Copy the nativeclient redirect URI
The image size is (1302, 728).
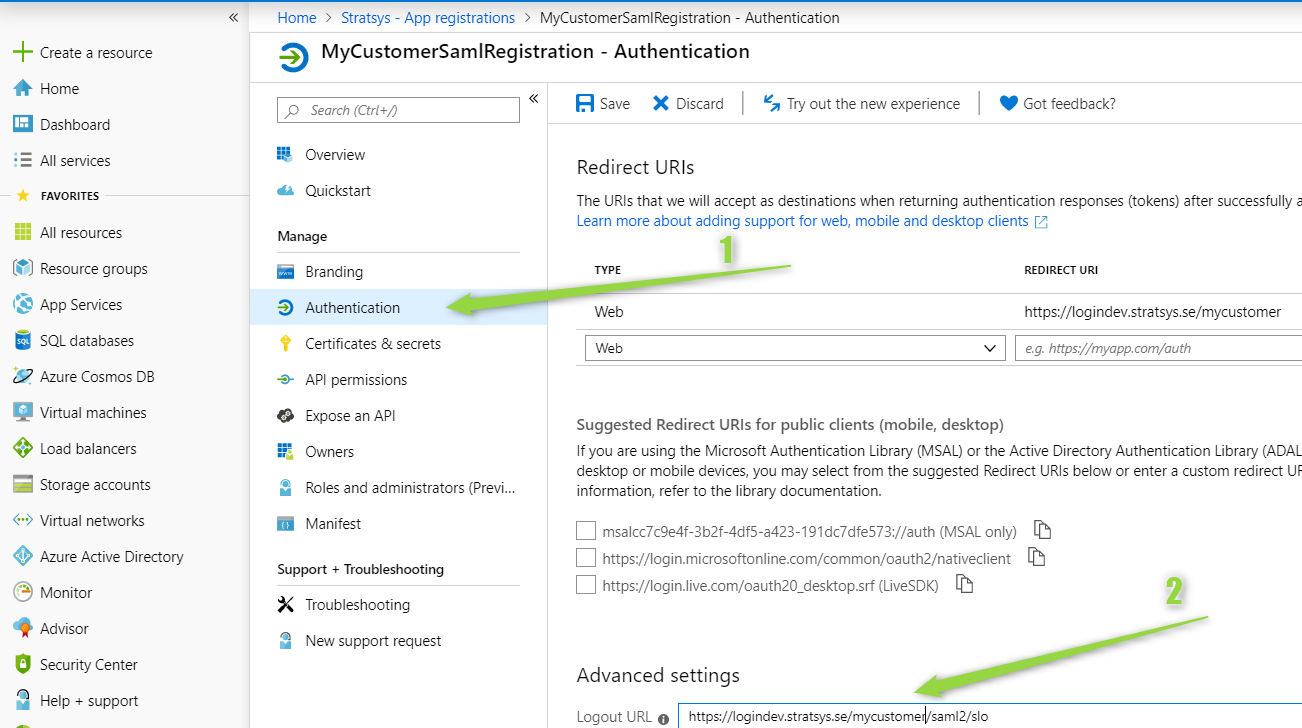point(1036,557)
